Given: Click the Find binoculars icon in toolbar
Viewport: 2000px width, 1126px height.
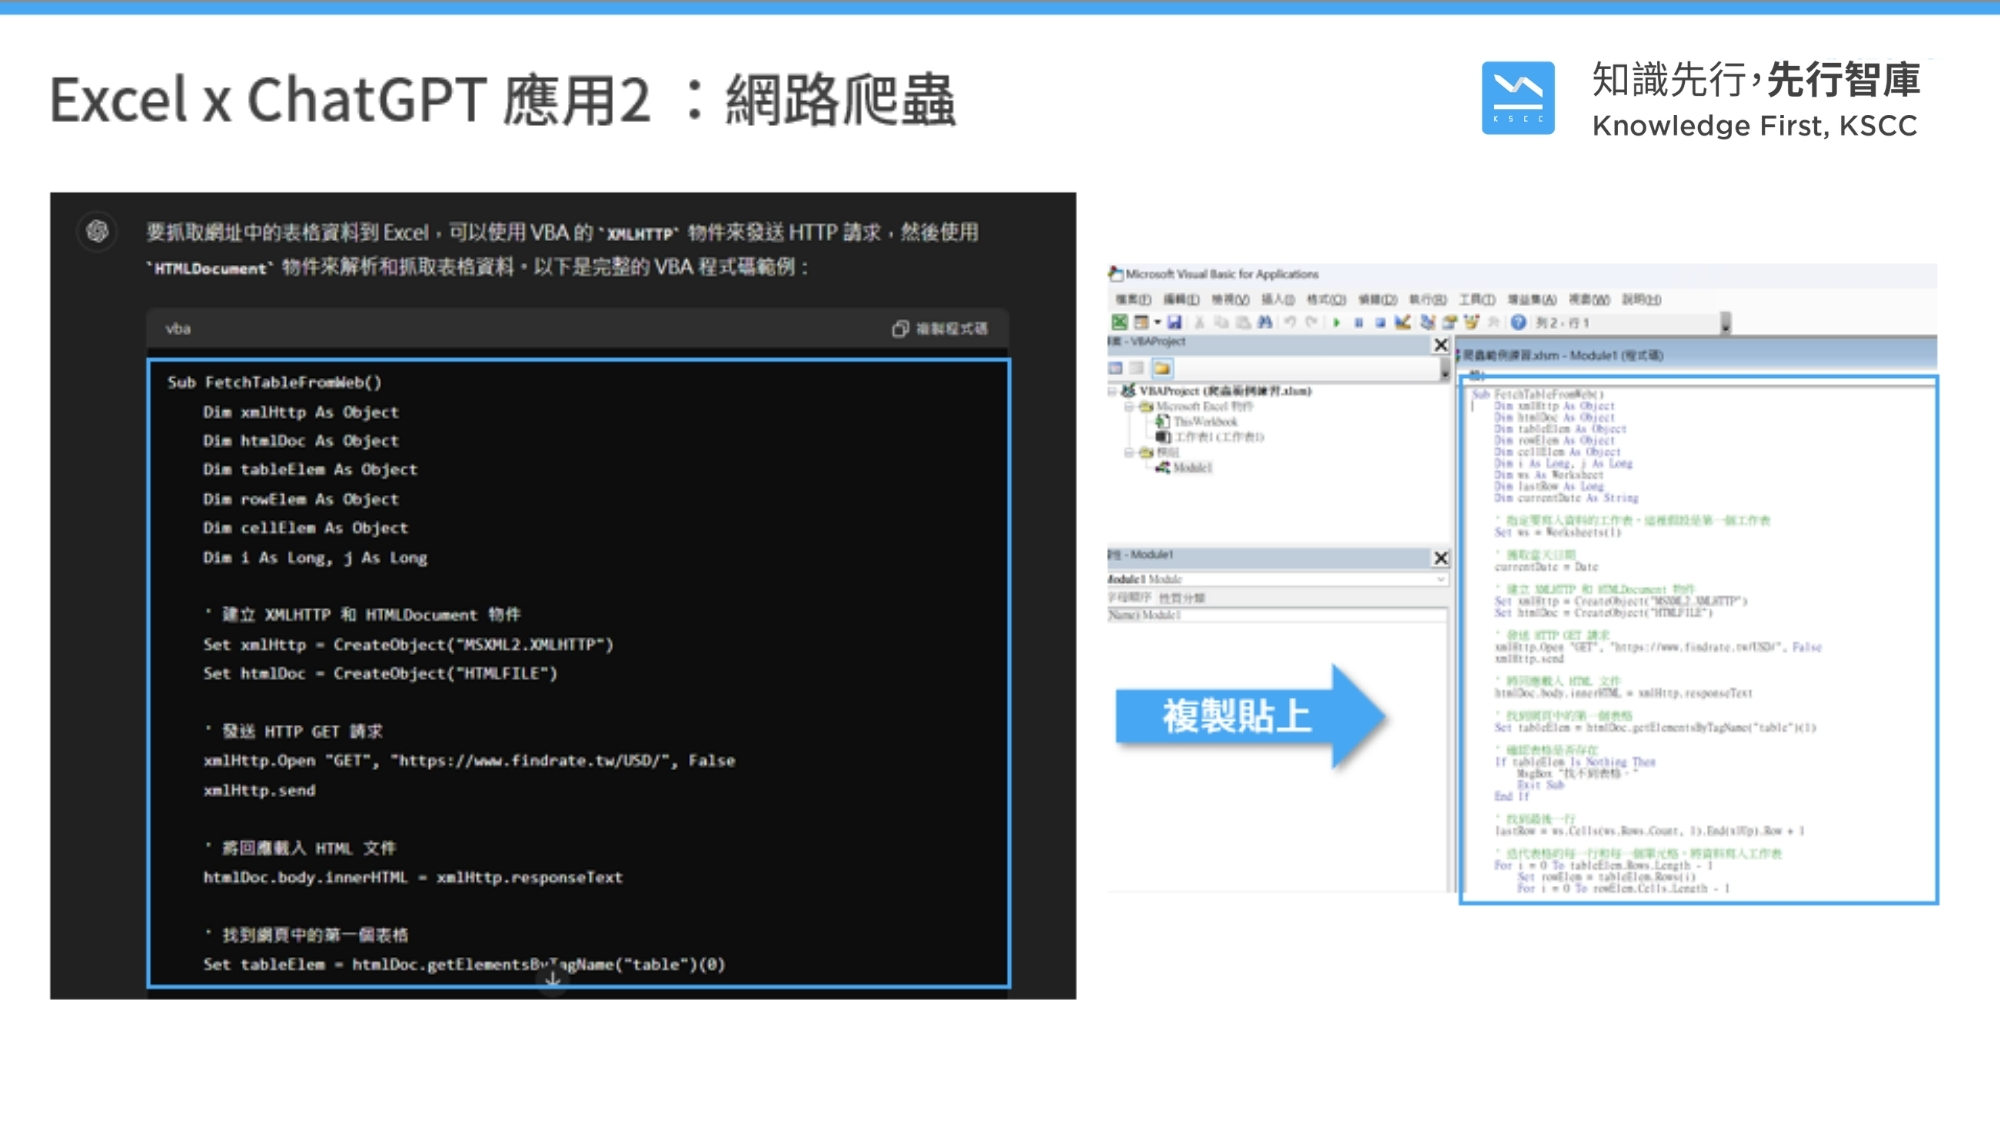Looking at the screenshot, I should pos(1265,322).
